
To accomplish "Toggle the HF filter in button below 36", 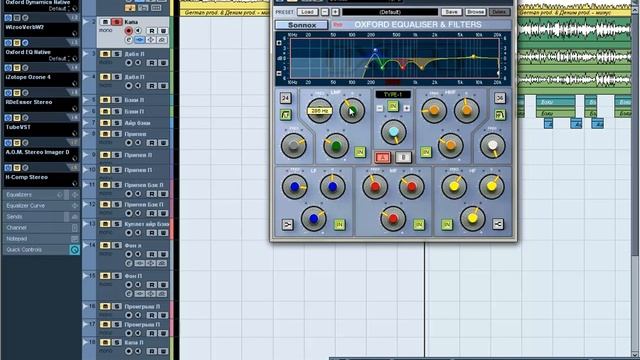I will [x=500, y=115].
